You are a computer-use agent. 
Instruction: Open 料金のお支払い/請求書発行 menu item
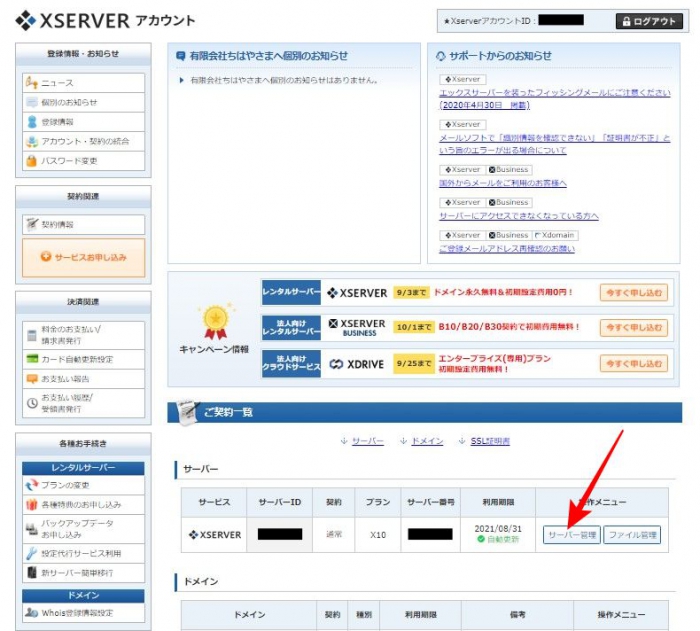click(83, 335)
